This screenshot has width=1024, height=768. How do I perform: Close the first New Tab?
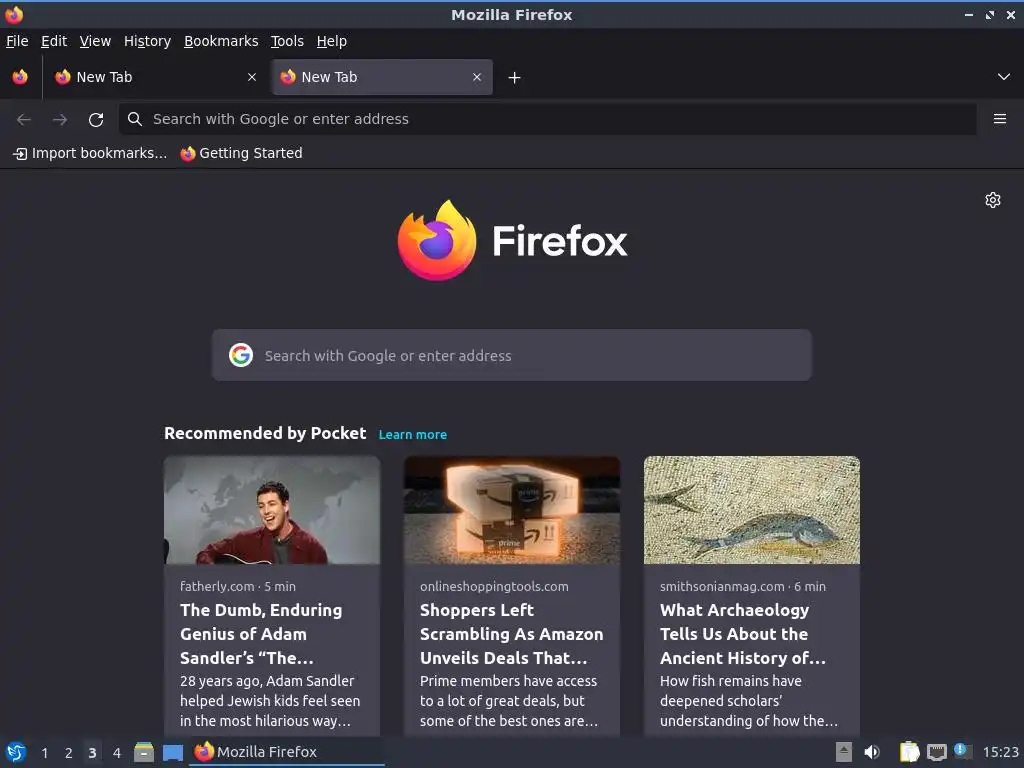click(x=252, y=77)
